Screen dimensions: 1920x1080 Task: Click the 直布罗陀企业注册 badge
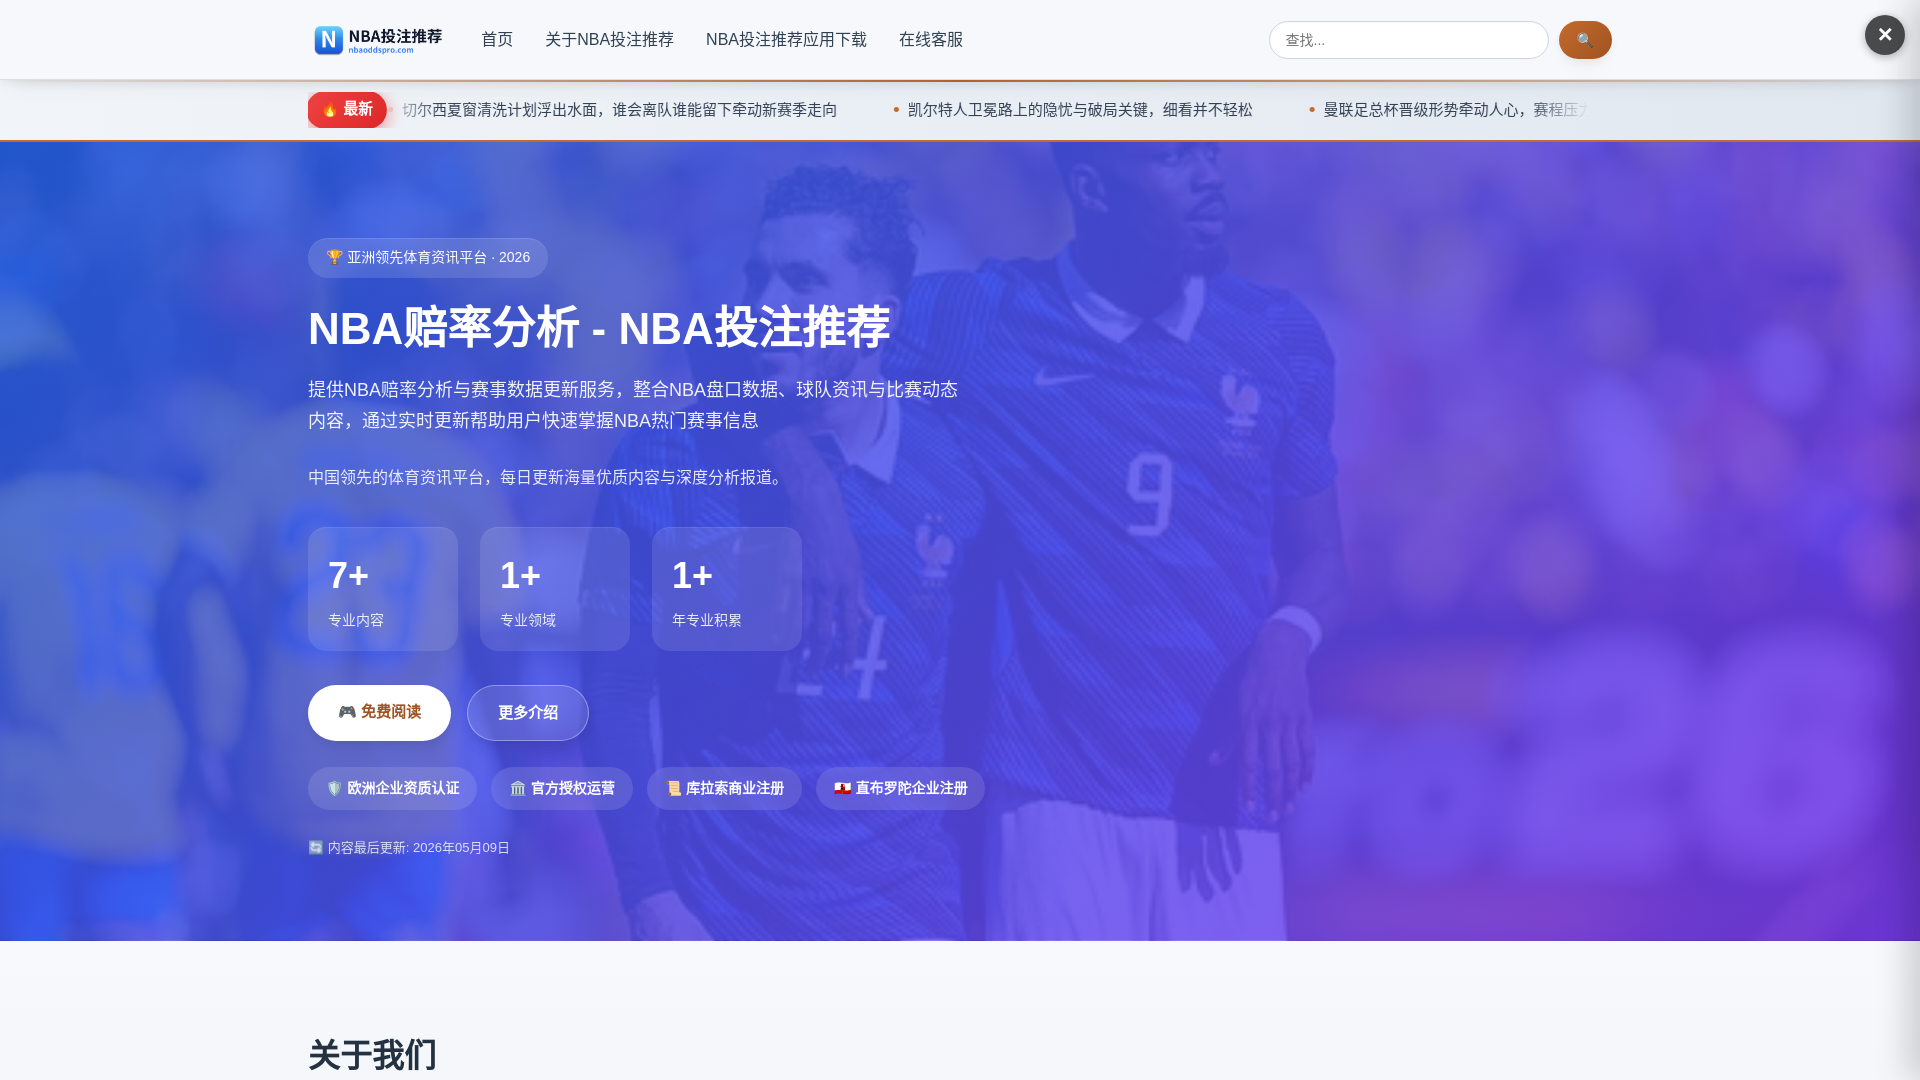900,789
